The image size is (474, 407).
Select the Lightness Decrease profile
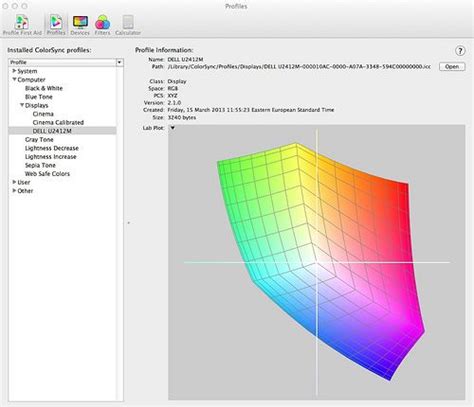pyautogui.click(x=52, y=148)
